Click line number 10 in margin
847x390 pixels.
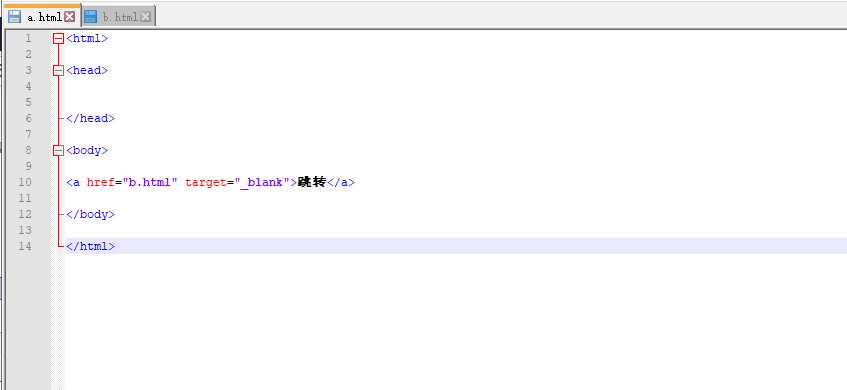pyautogui.click(x=25, y=182)
